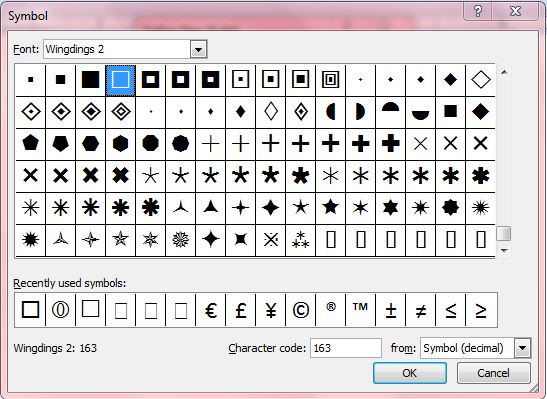
Task: Select the right half-circle symbol
Action: [x=360, y=112]
